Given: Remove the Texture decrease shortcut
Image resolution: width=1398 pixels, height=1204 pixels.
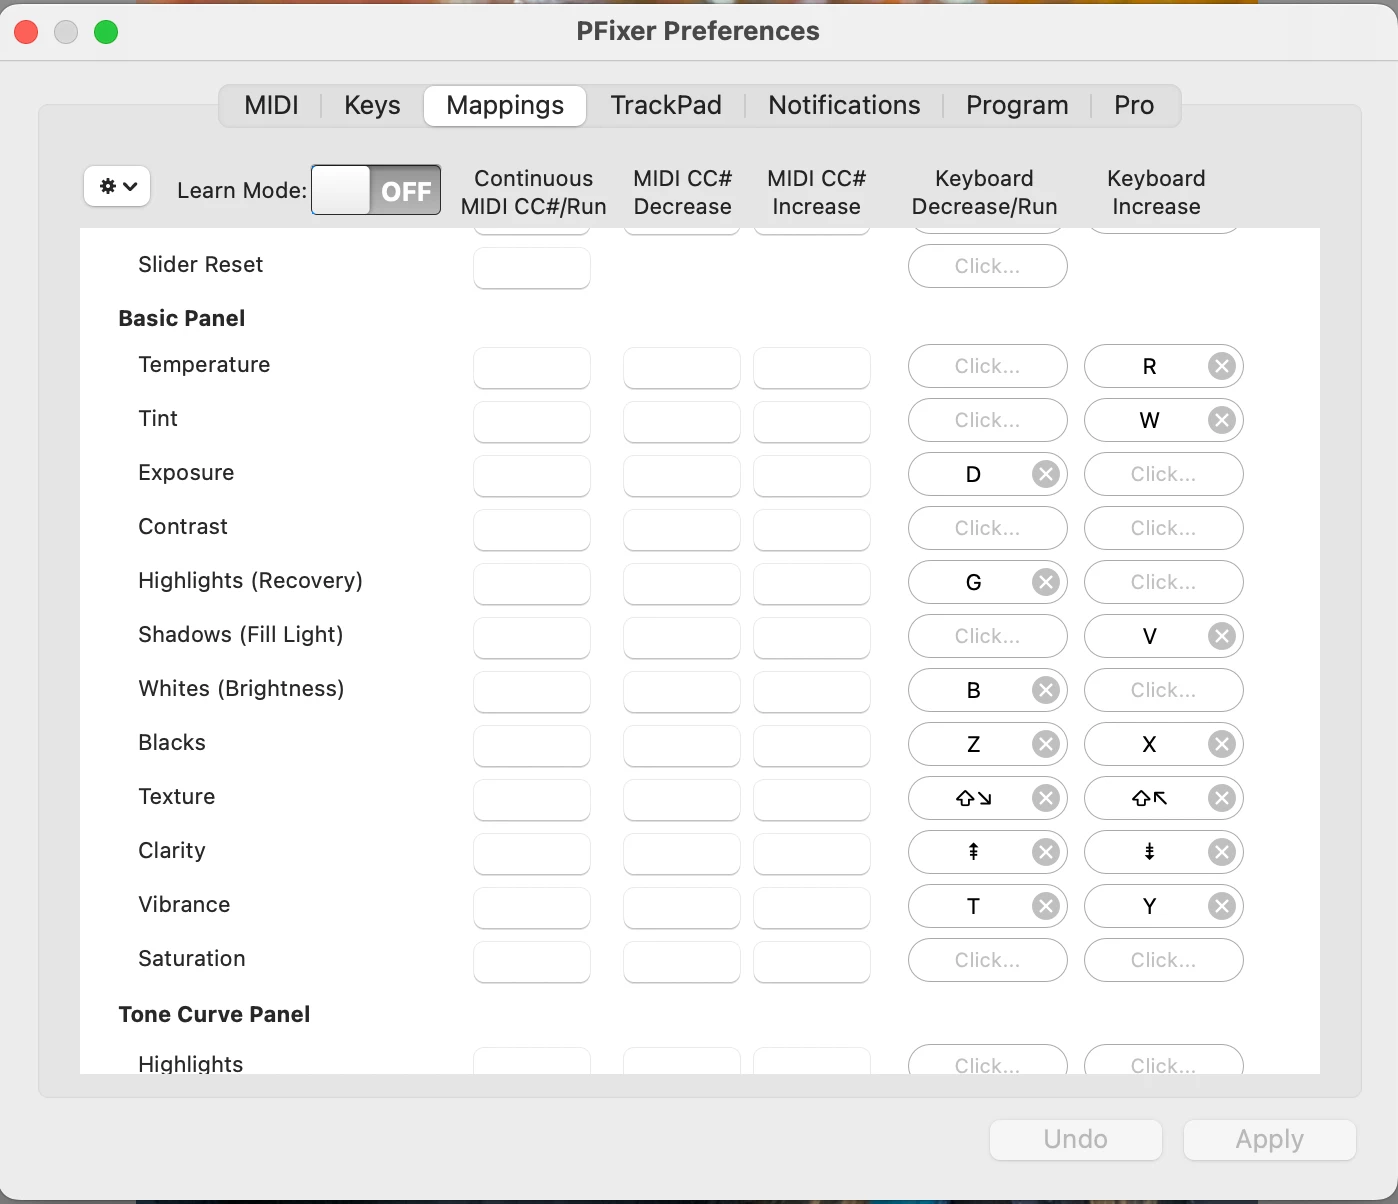Looking at the screenshot, I should click(1045, 798).
